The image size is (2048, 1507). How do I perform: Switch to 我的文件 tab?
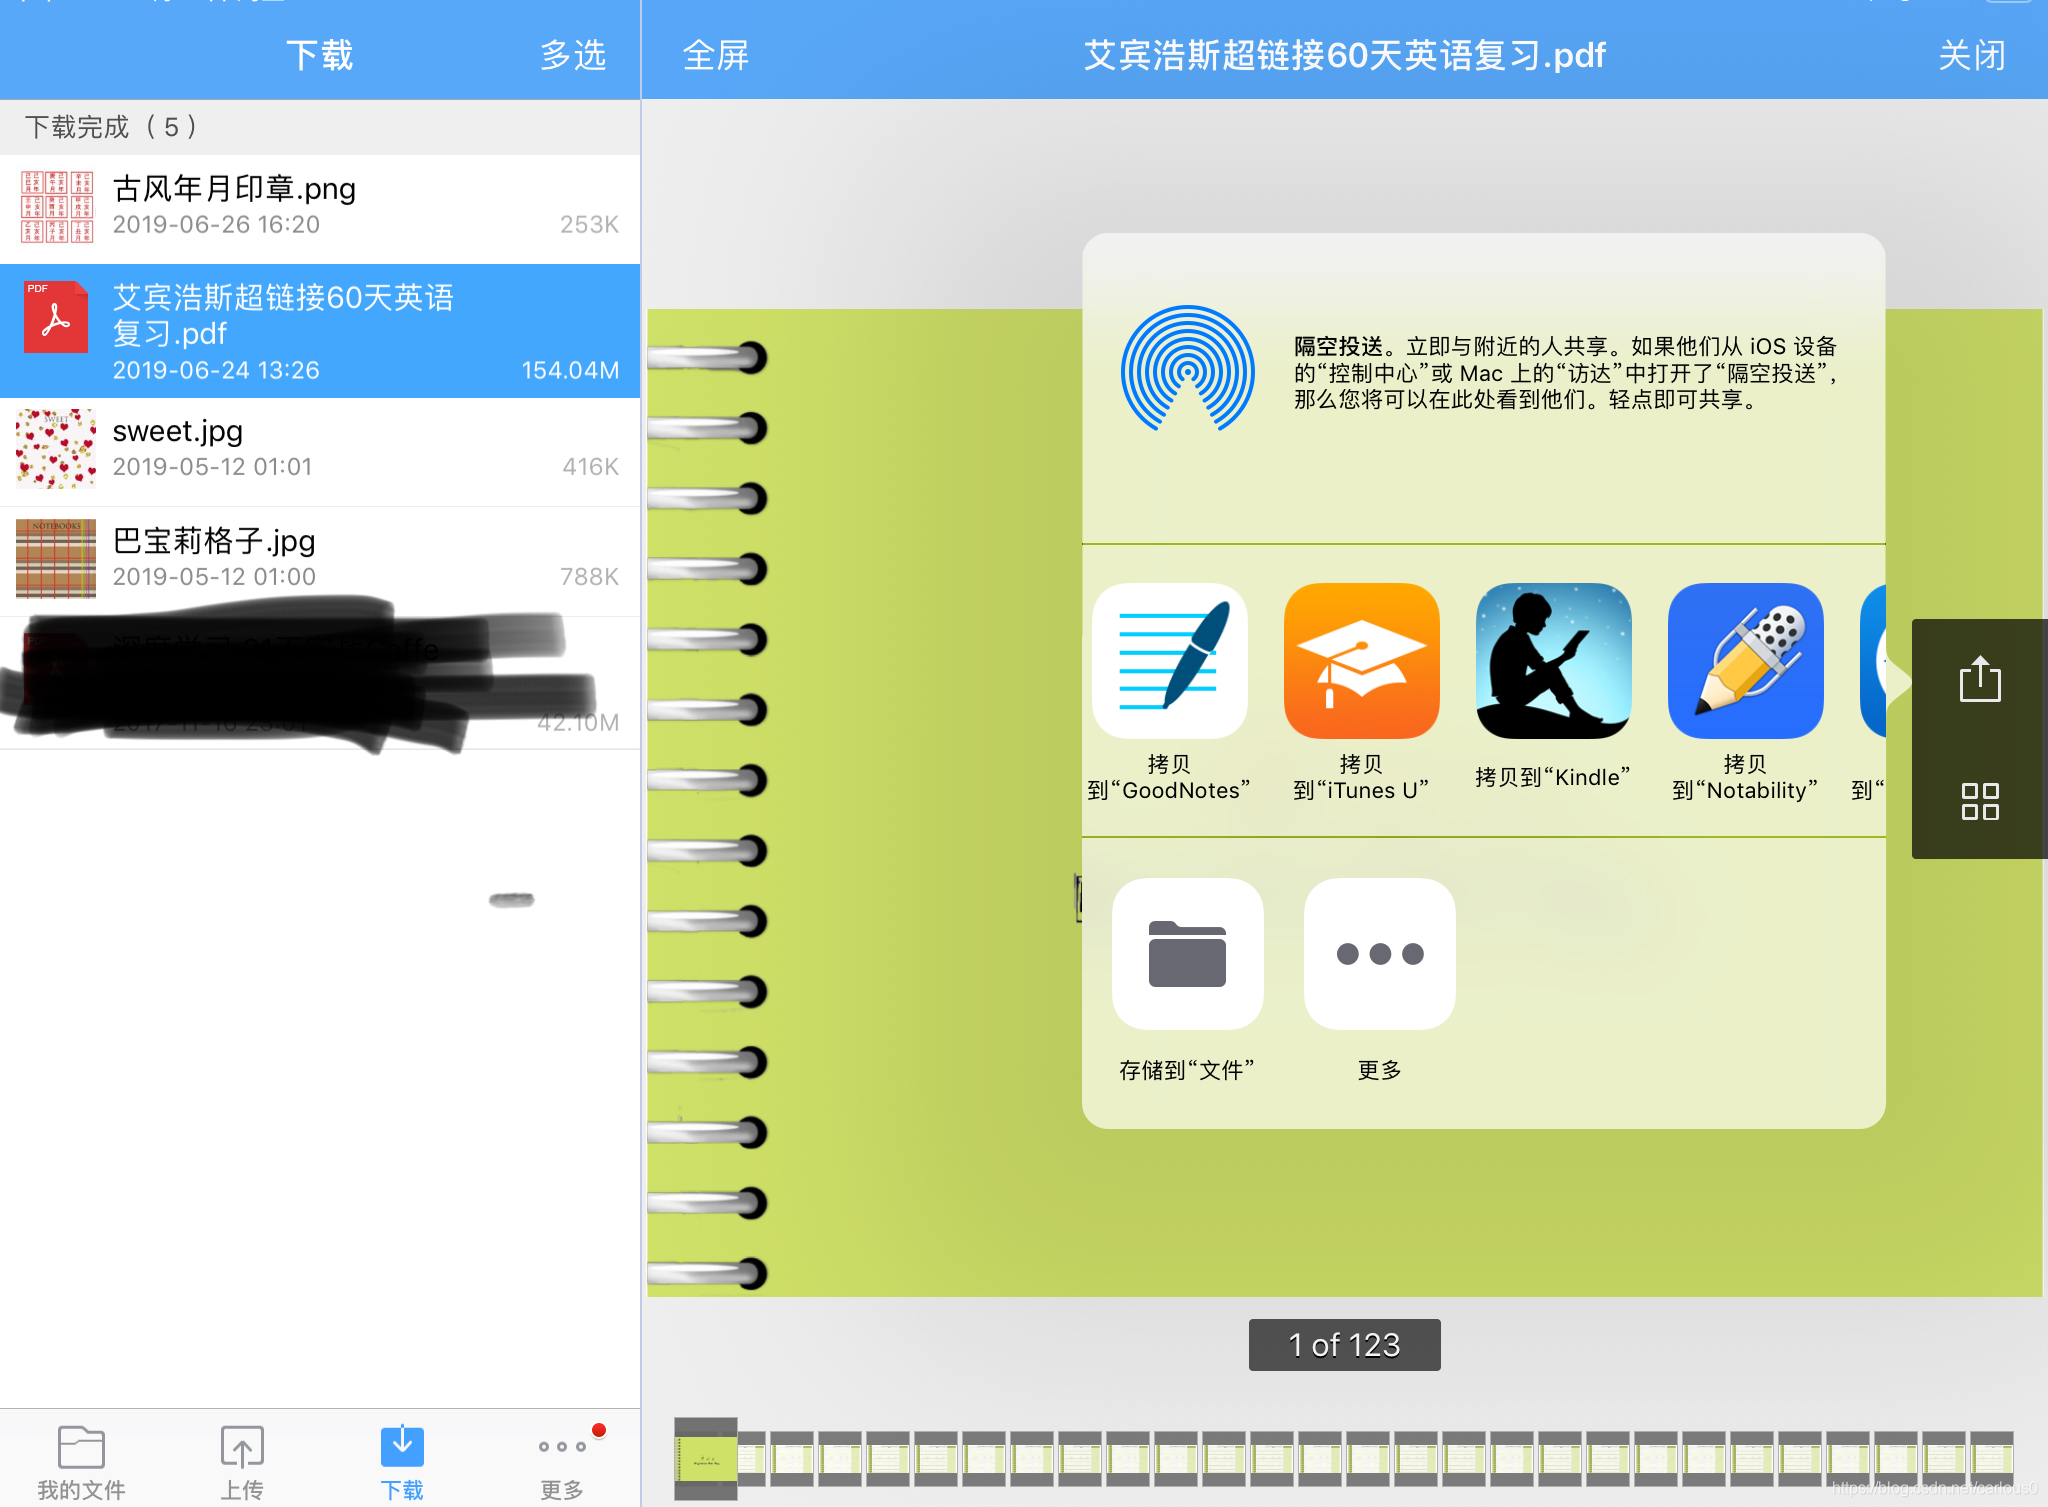(x=81, y=1461)
